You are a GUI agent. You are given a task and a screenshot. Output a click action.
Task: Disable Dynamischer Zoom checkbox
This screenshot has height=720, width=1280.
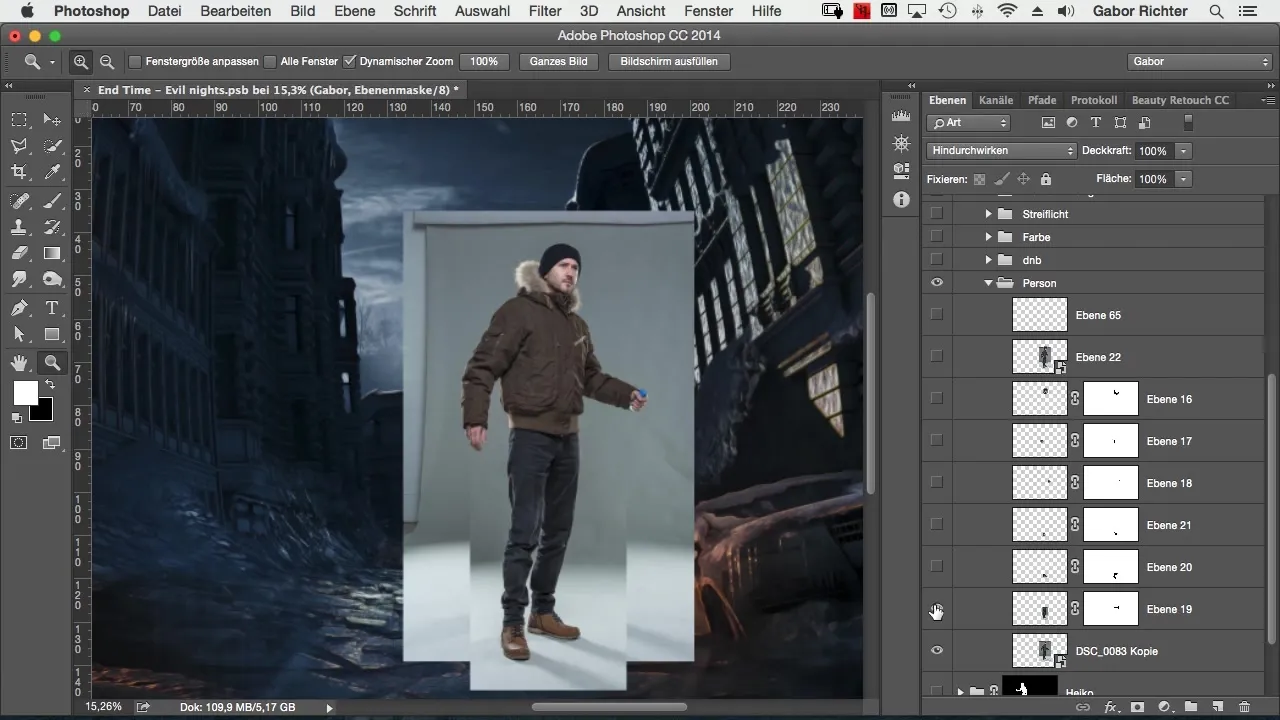[349, 62]
